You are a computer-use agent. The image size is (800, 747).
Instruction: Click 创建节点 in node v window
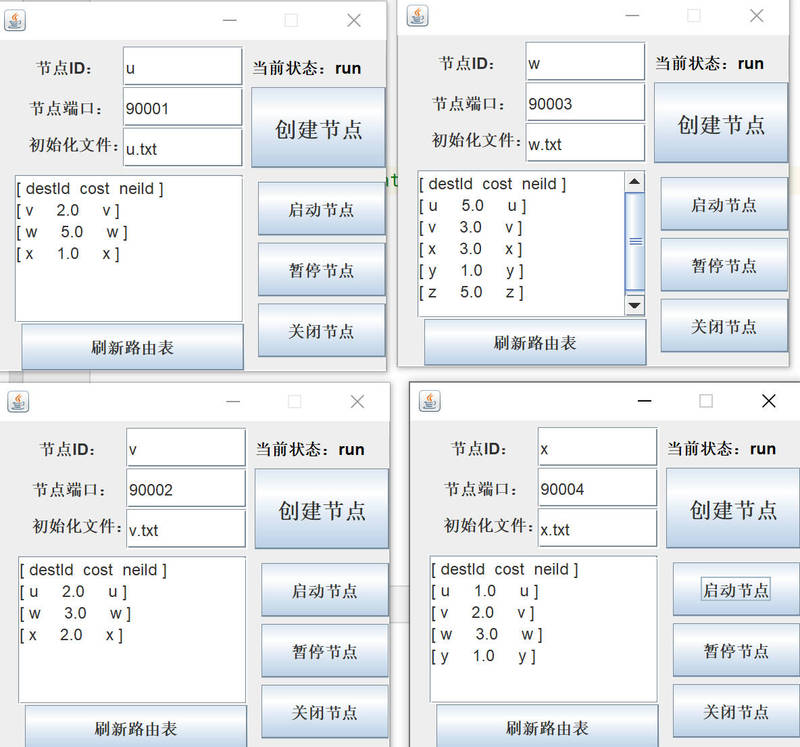(322, 509)
